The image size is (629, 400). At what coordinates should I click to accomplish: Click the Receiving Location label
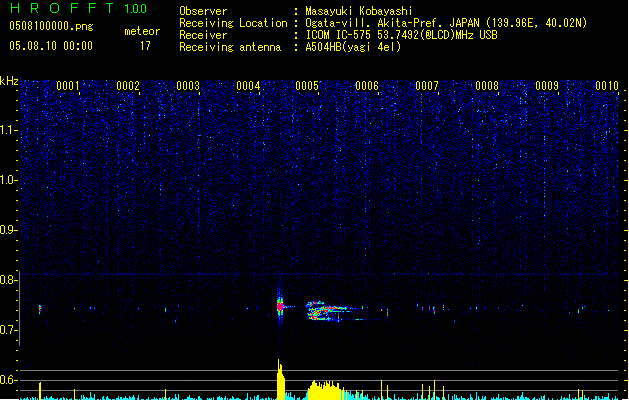[233, 23]
